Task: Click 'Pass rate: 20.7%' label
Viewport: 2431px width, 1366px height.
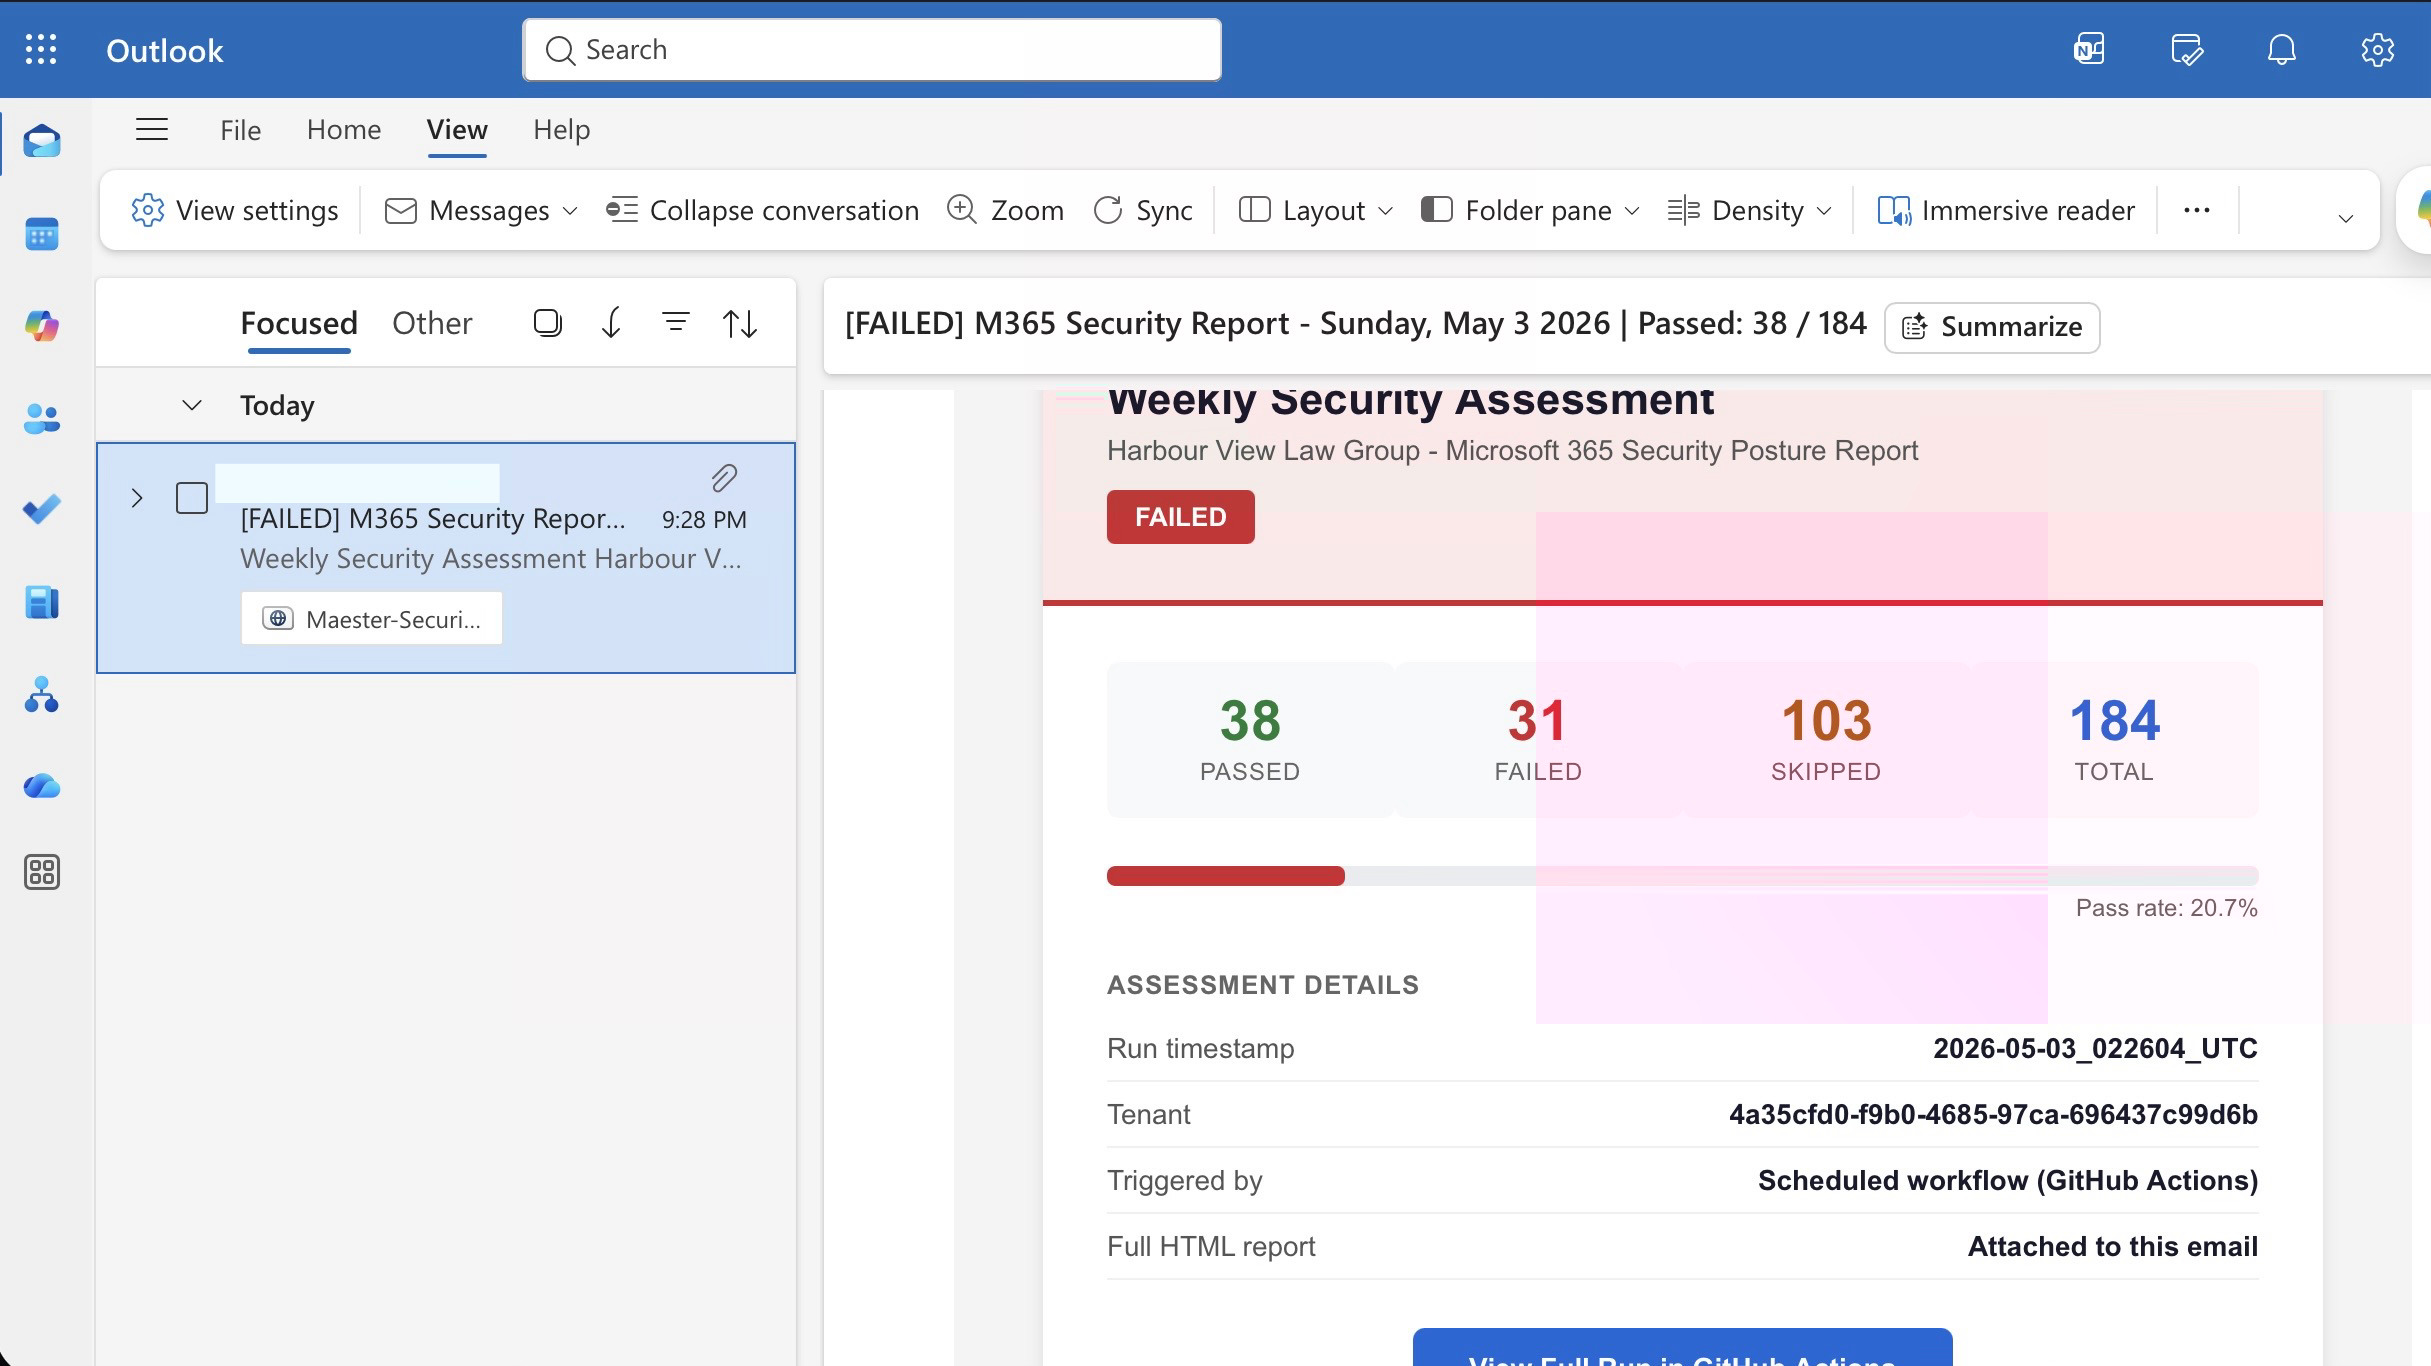Action: [x=2166, y=908]
